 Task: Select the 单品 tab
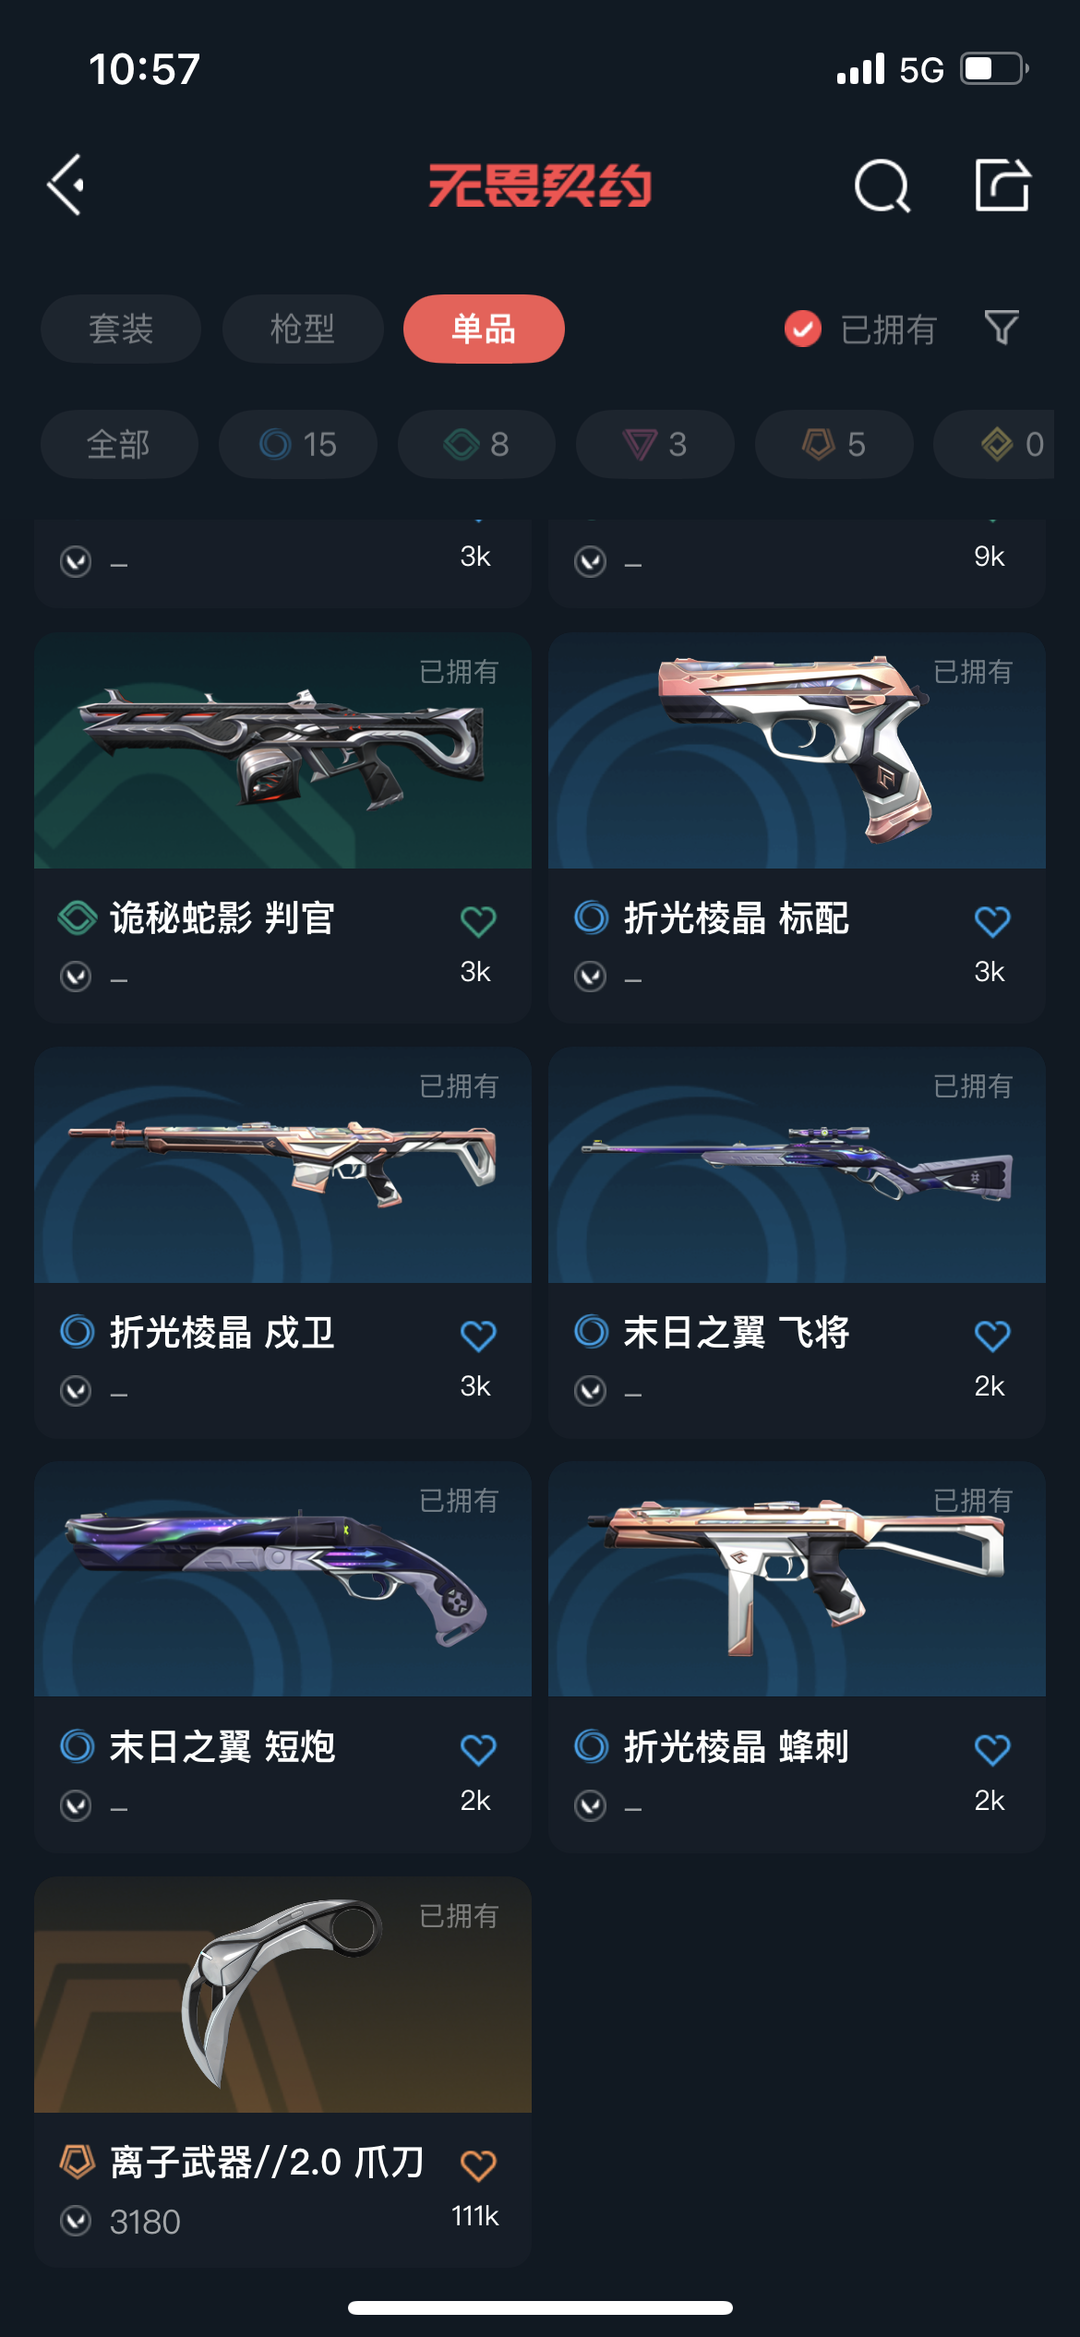coord(484,329)
